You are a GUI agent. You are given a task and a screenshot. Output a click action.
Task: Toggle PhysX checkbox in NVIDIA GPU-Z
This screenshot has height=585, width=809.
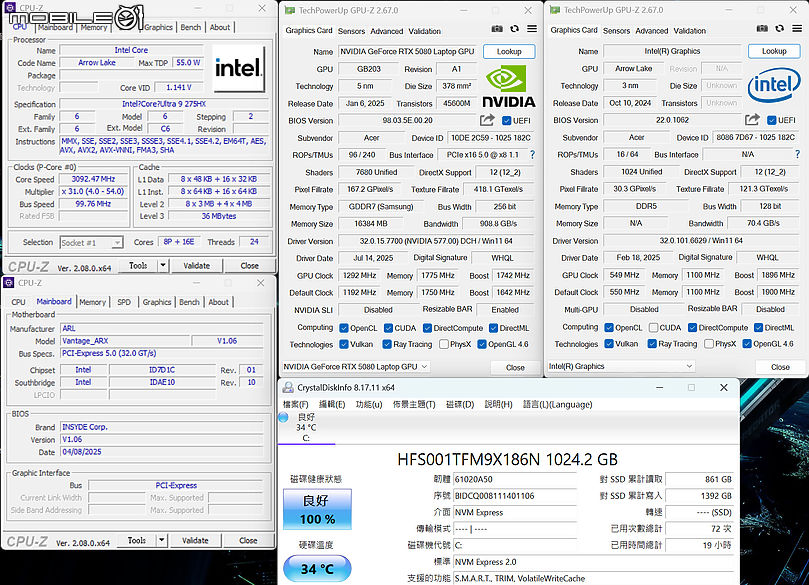pos(444,344)
